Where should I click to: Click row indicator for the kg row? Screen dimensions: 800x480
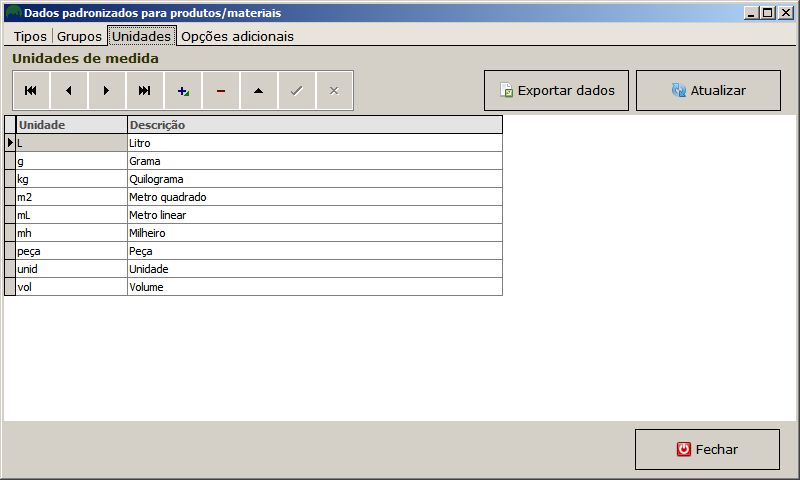tap(10, 179)
